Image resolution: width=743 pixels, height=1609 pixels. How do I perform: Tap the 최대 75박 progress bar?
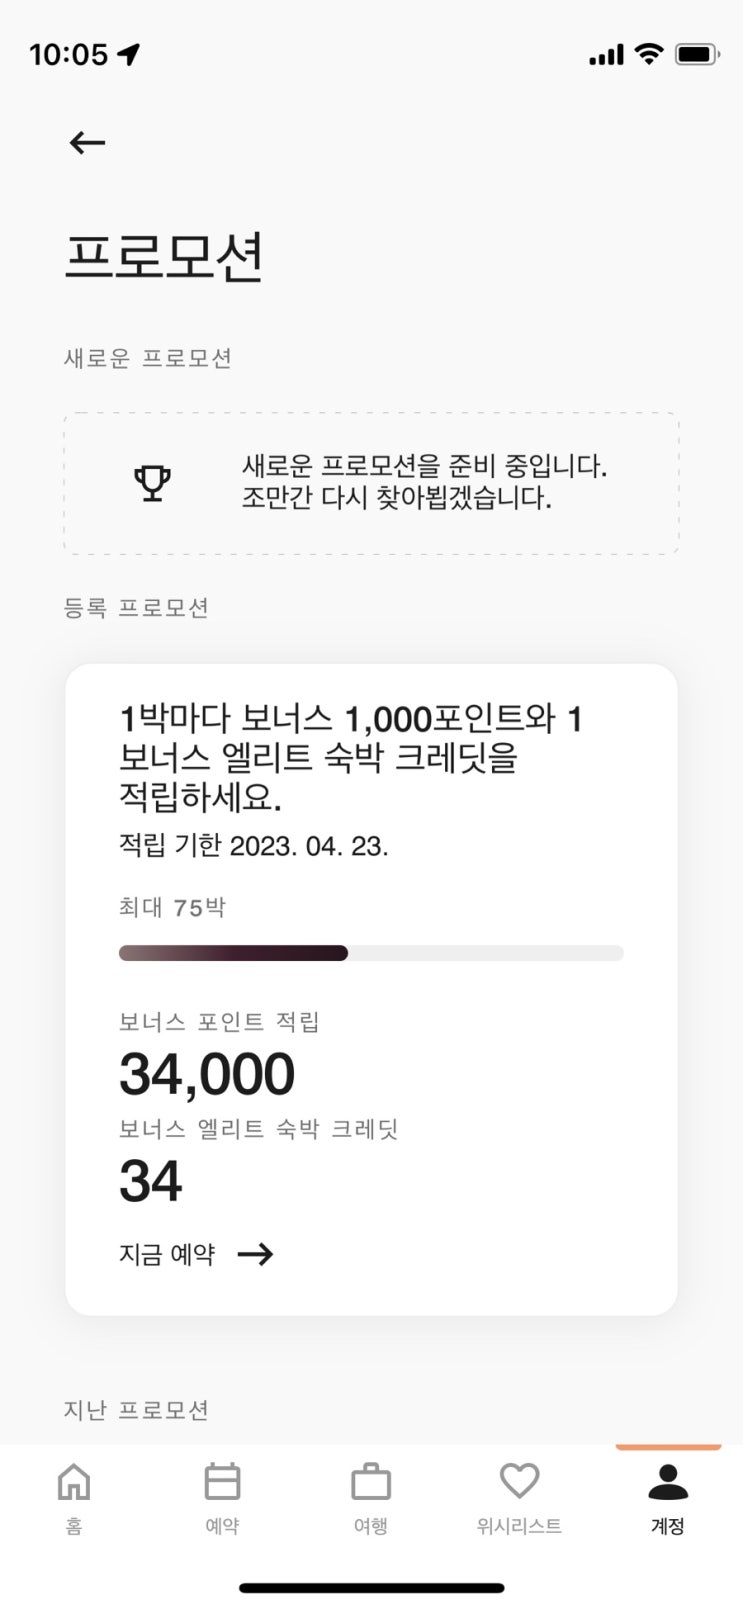pyautogui.click(x=371, y=953)
